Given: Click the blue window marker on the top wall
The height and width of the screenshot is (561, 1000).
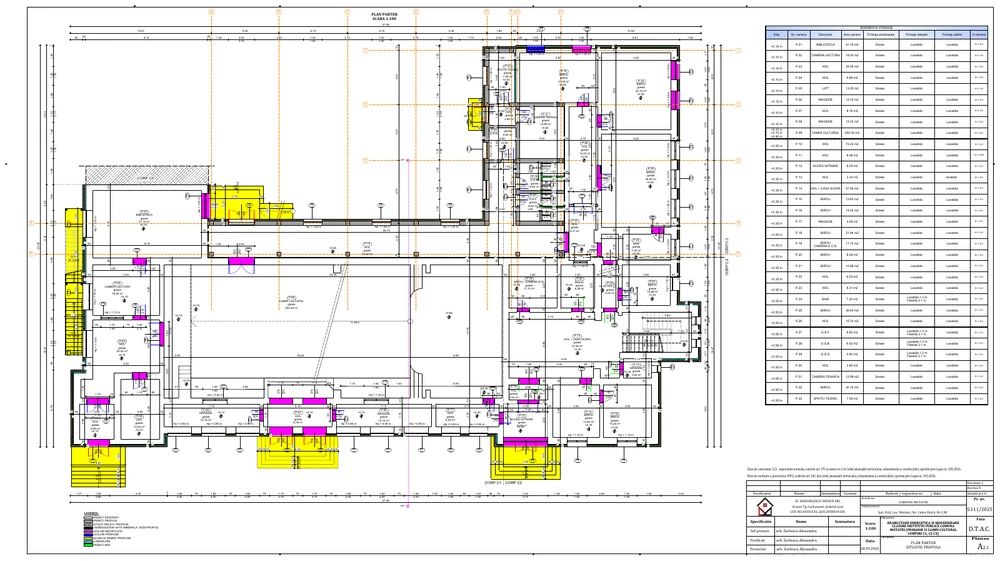Looking at the screenshot, I should coord(535,49).
